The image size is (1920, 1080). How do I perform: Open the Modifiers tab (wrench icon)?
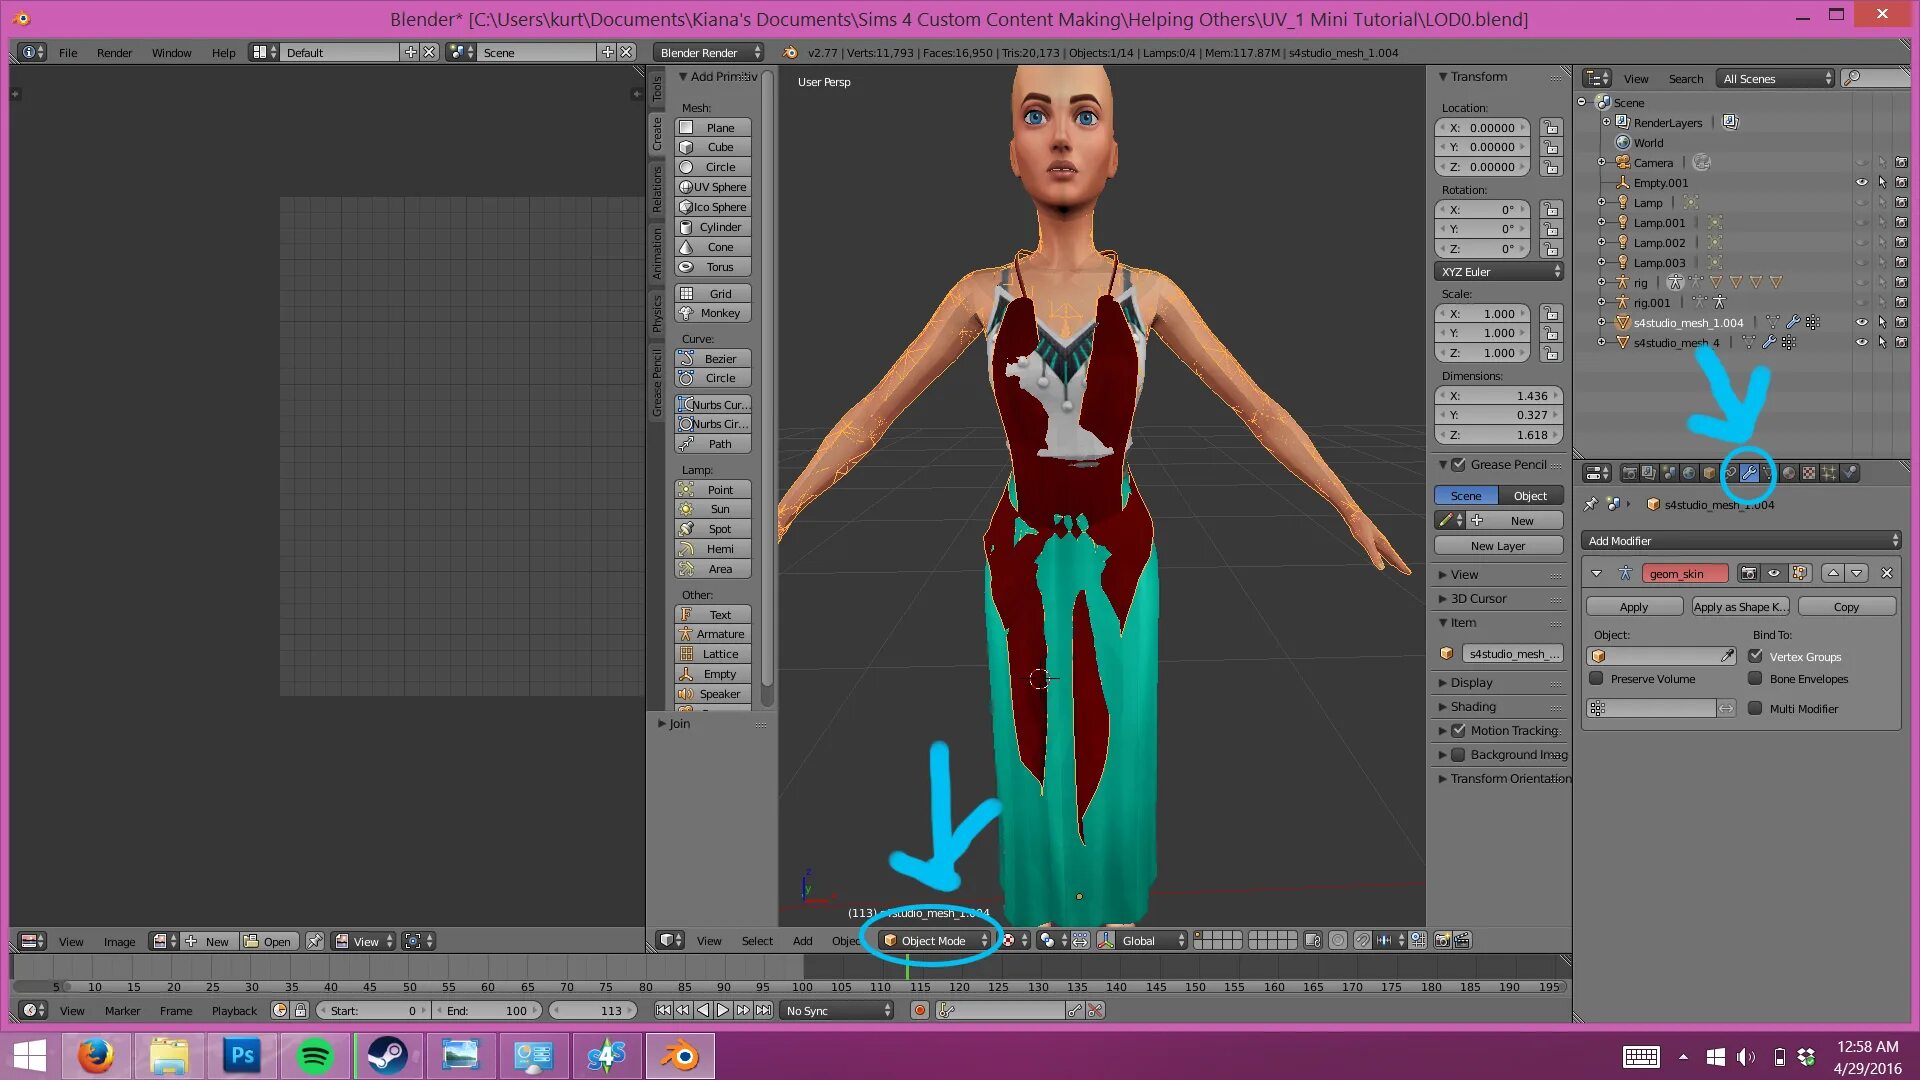pyautogui.click(x=1750, y=474)
